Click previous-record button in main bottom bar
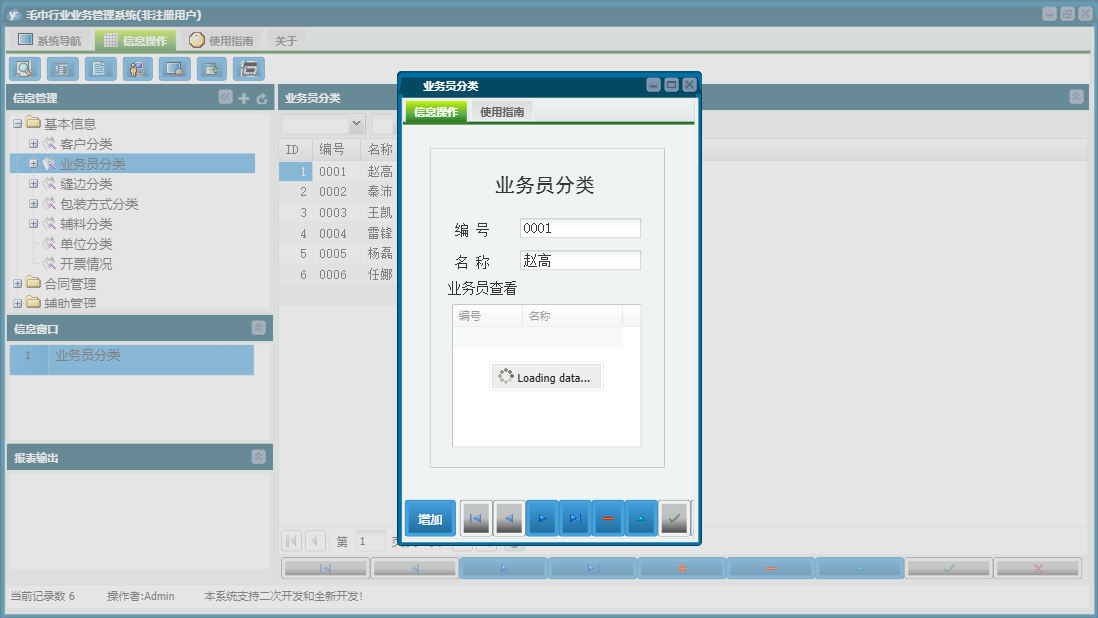1098x618 pixels. tap(415, 568)
